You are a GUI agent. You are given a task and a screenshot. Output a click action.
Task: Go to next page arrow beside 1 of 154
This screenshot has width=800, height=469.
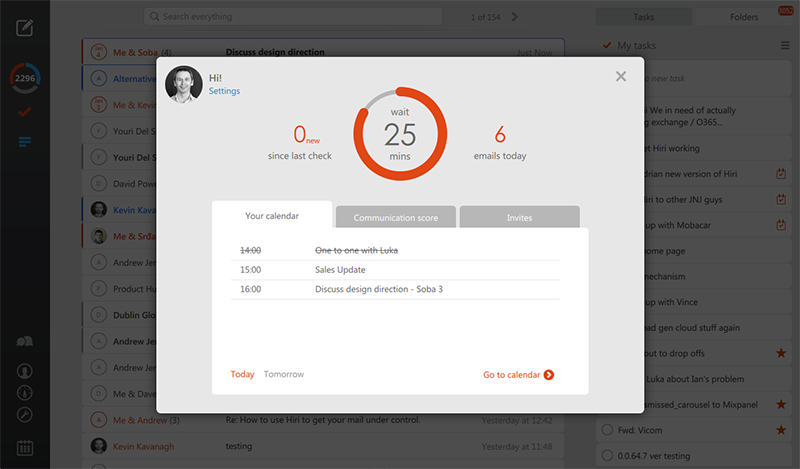pyautogui.click(x=515, y=17)
